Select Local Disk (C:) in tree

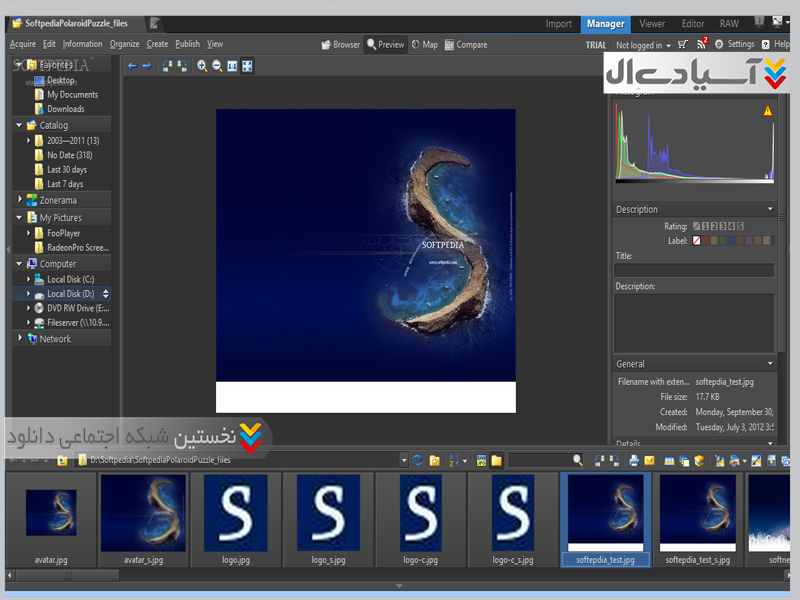pos(70,279)
